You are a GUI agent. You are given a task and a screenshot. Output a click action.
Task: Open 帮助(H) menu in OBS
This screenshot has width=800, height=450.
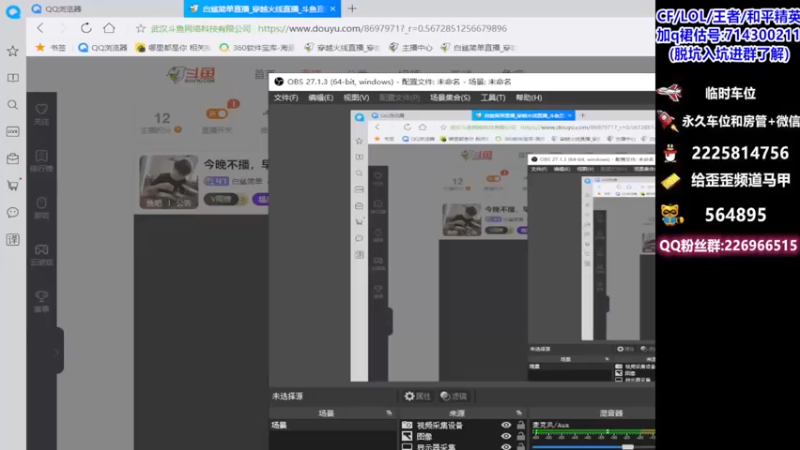(529, 97)
